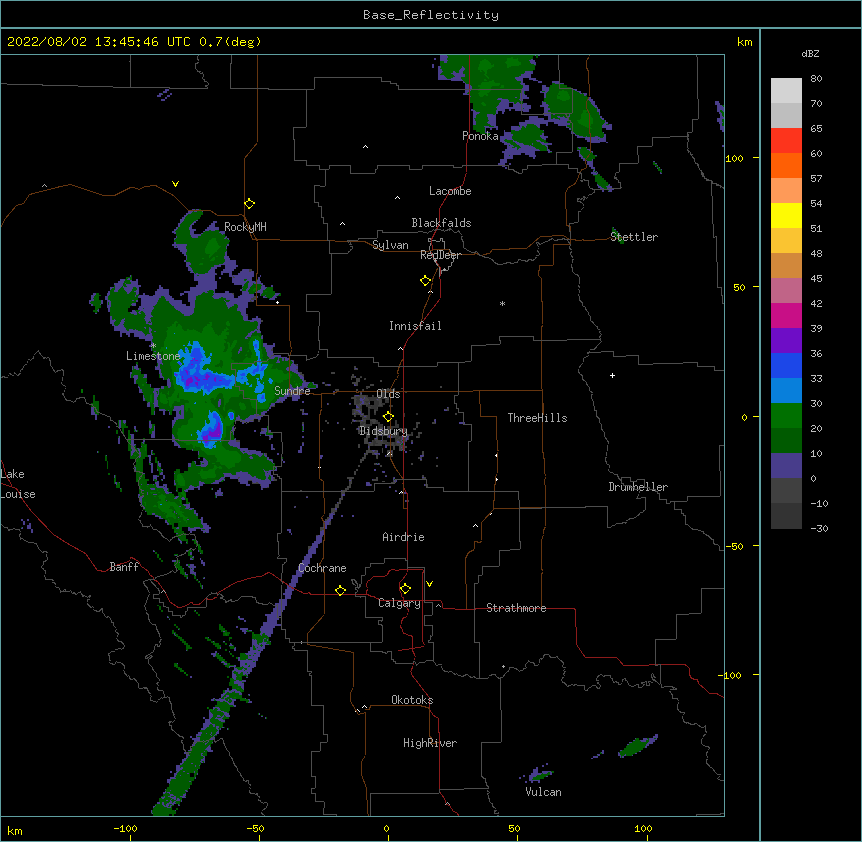Click the -50 tick on bottom axis
This screenshot has width=862, height=842.
point(255,829)
